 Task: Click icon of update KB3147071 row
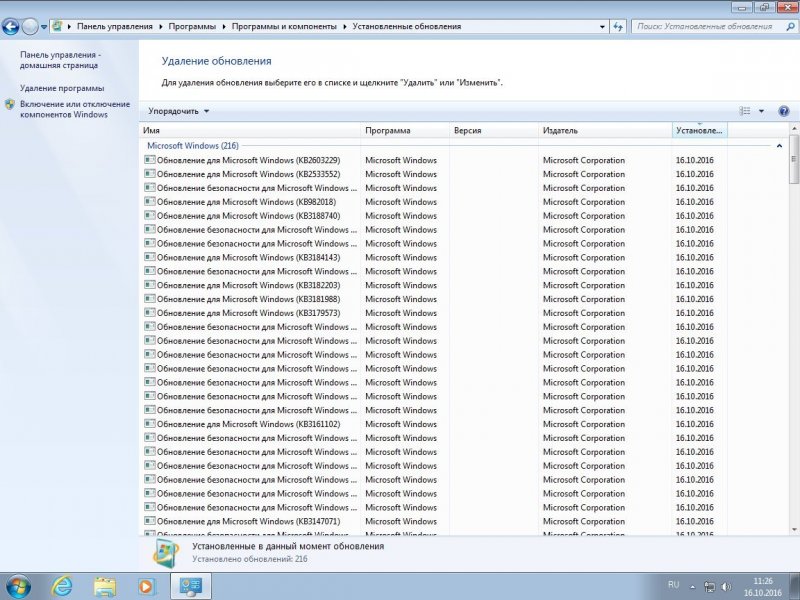click(149, 521)
